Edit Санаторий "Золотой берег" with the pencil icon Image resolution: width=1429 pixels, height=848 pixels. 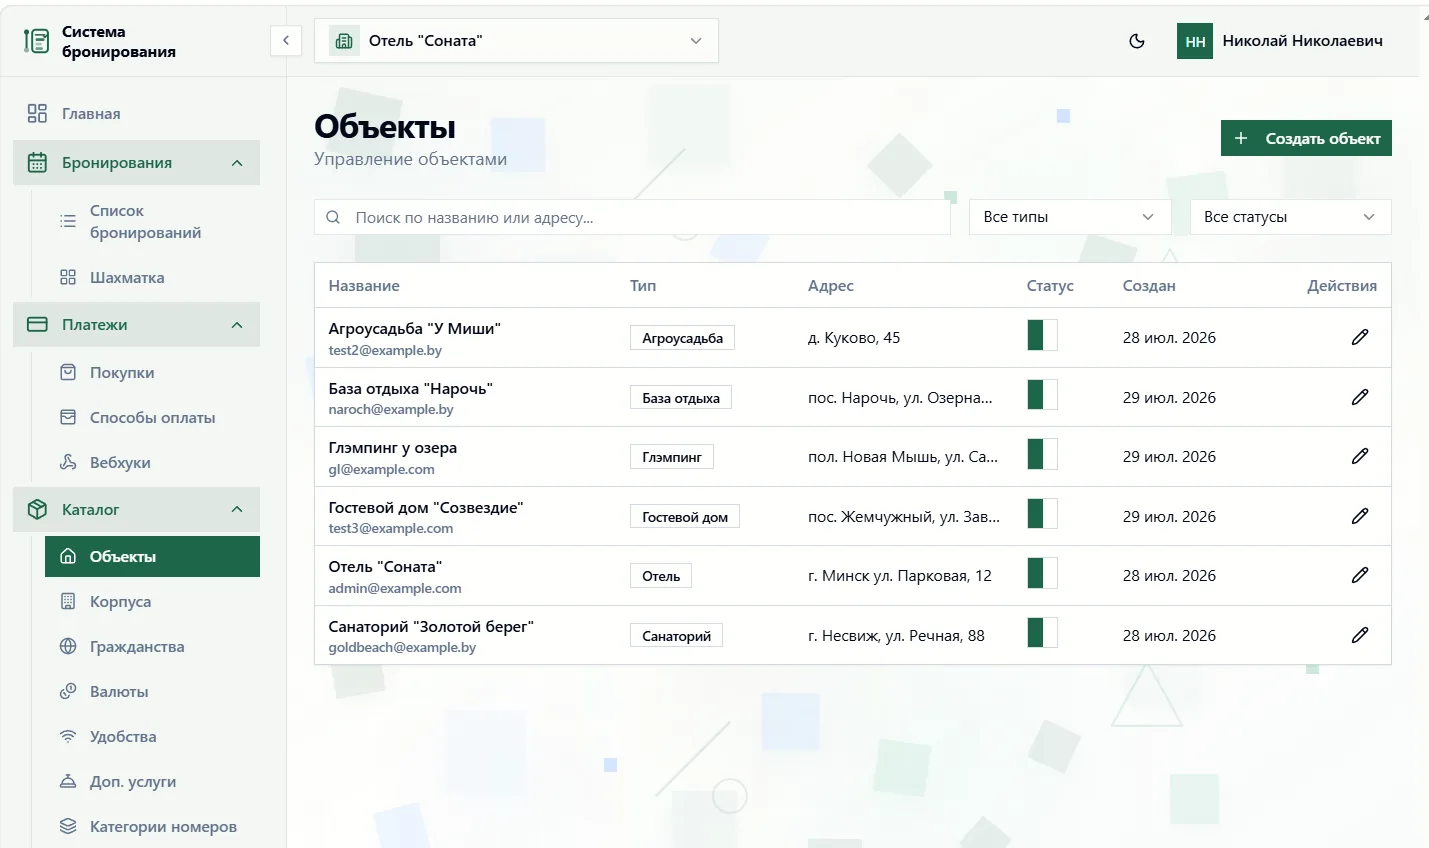(x=1360, y=635)
